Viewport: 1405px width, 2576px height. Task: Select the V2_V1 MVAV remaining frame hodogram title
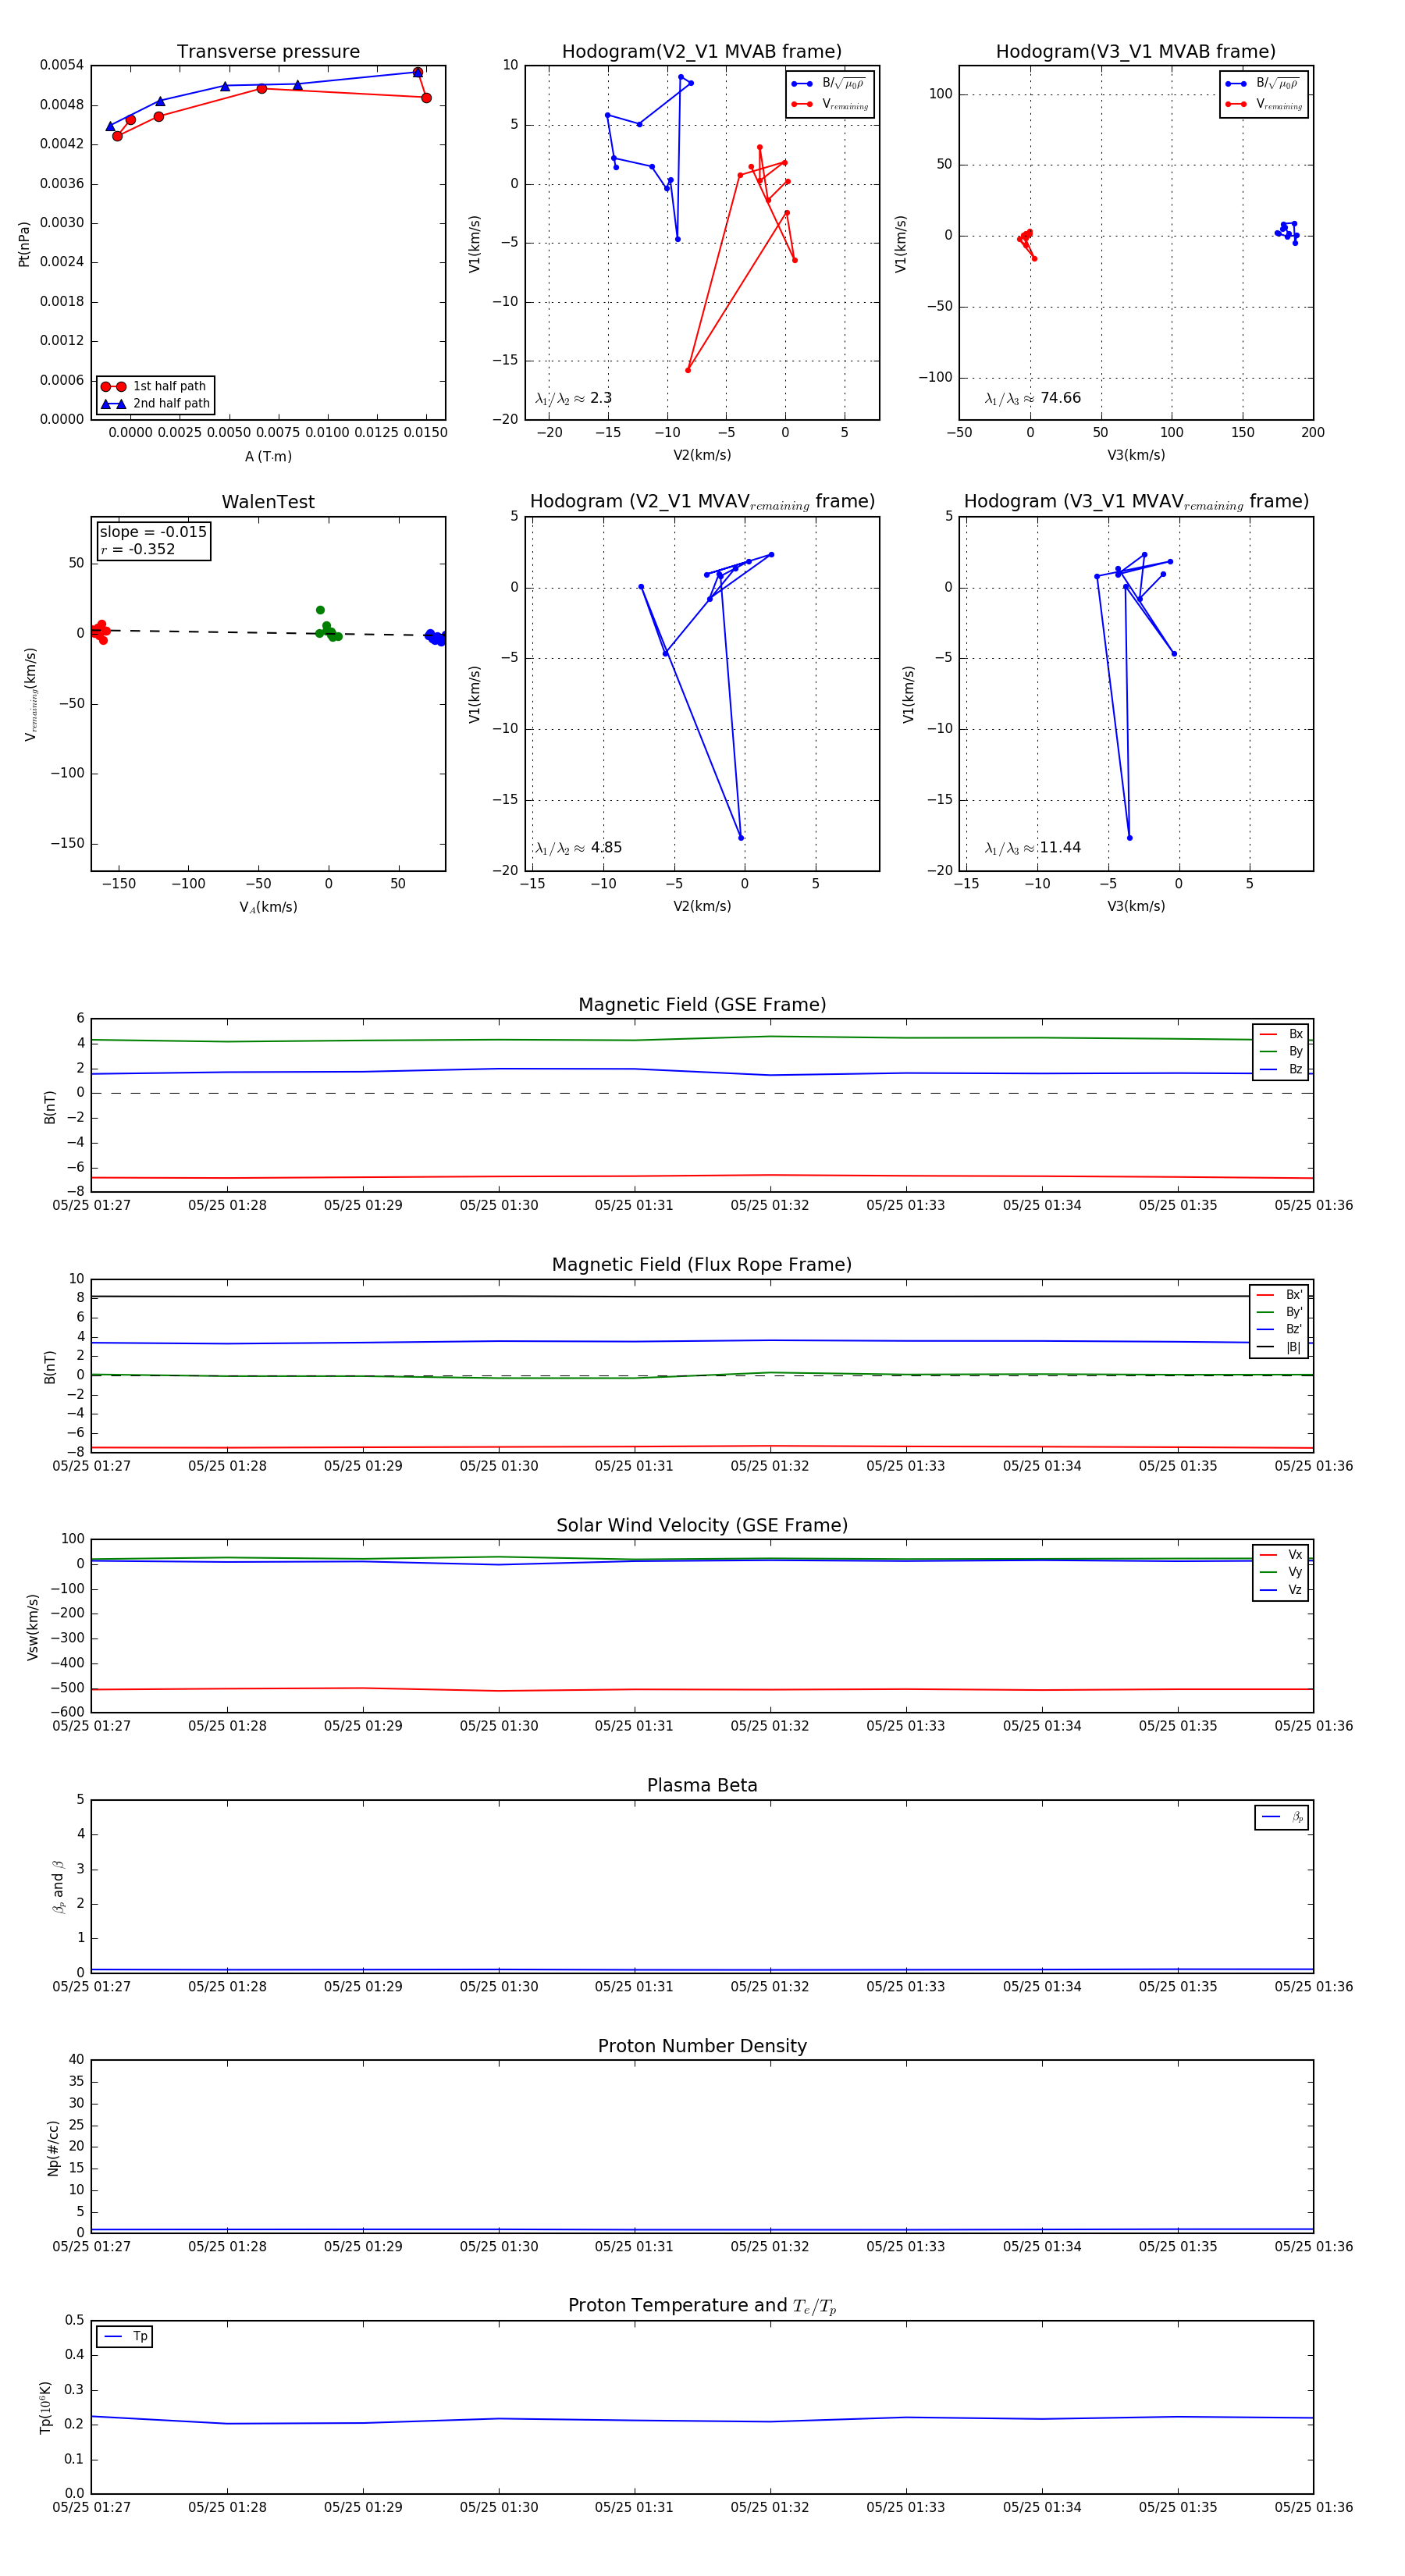point(702,502)
